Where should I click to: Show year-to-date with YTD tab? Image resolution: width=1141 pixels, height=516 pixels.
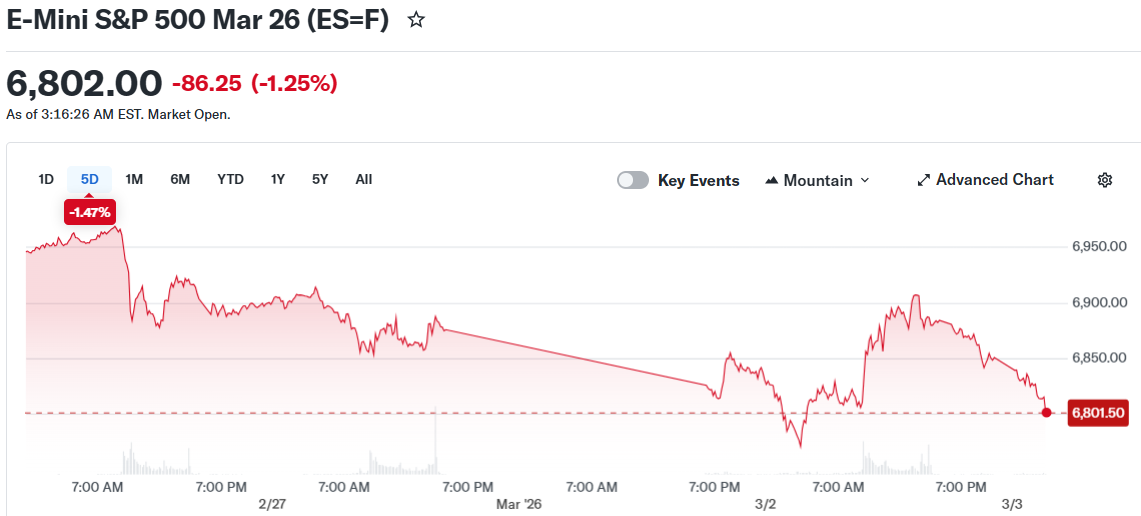tap(230, 180)
